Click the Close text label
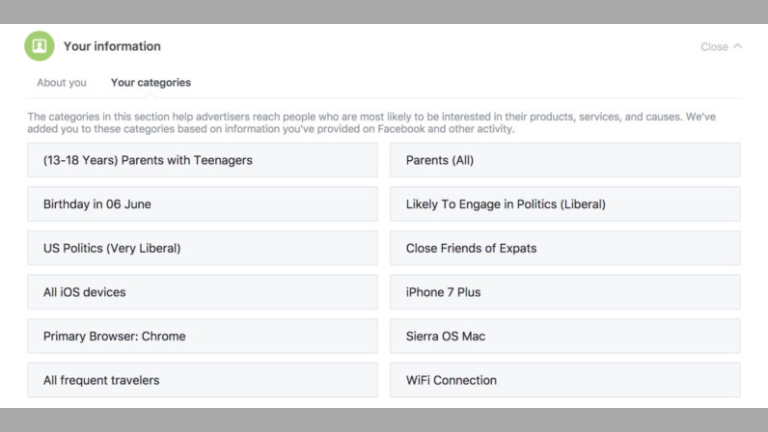 coord(714,47)
